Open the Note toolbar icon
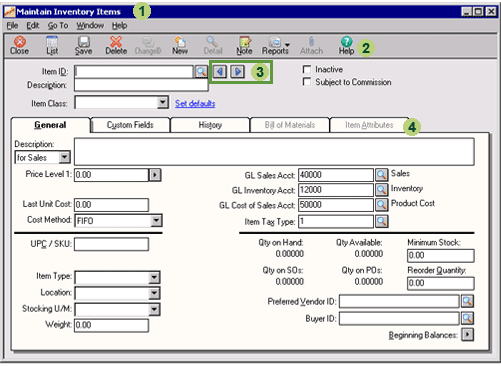This screenshot has width=501, height=366. (244, 45)
